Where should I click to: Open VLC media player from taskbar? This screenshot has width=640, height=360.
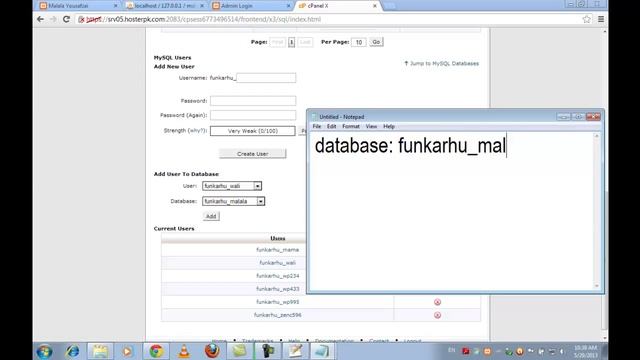[x=184, y=351]
